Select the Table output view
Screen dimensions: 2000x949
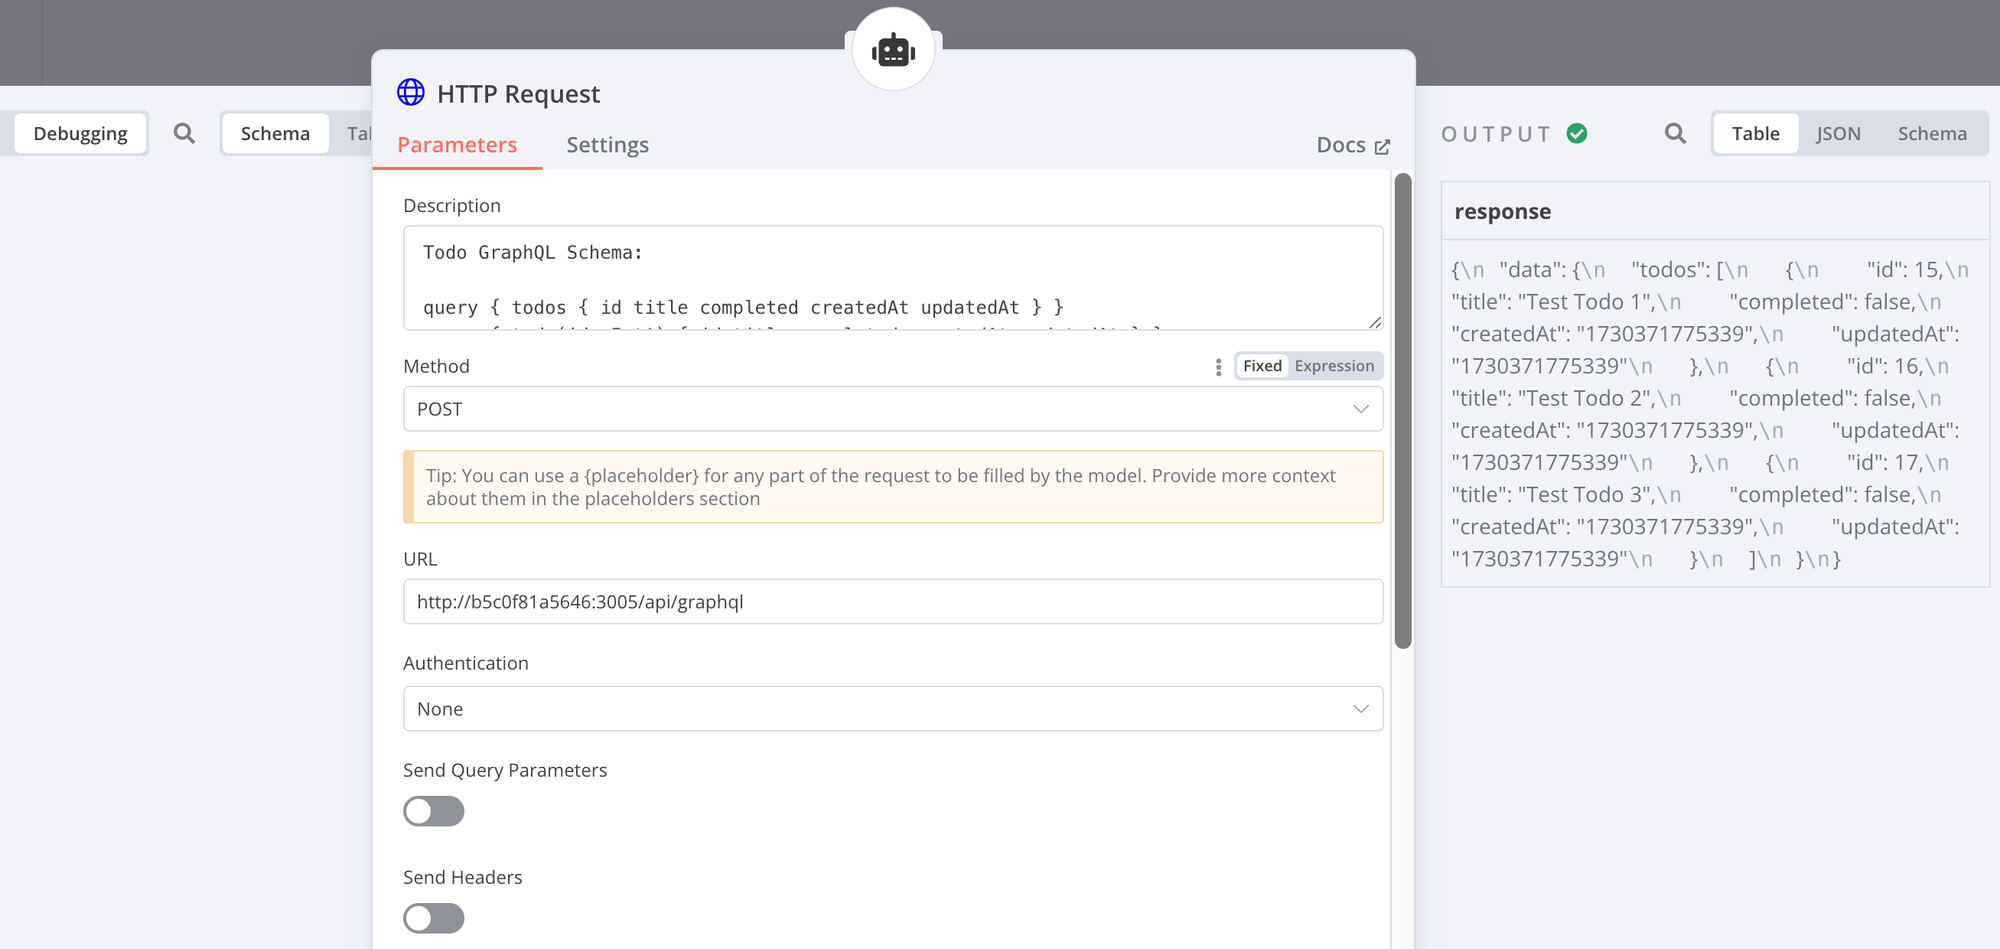1754,133
